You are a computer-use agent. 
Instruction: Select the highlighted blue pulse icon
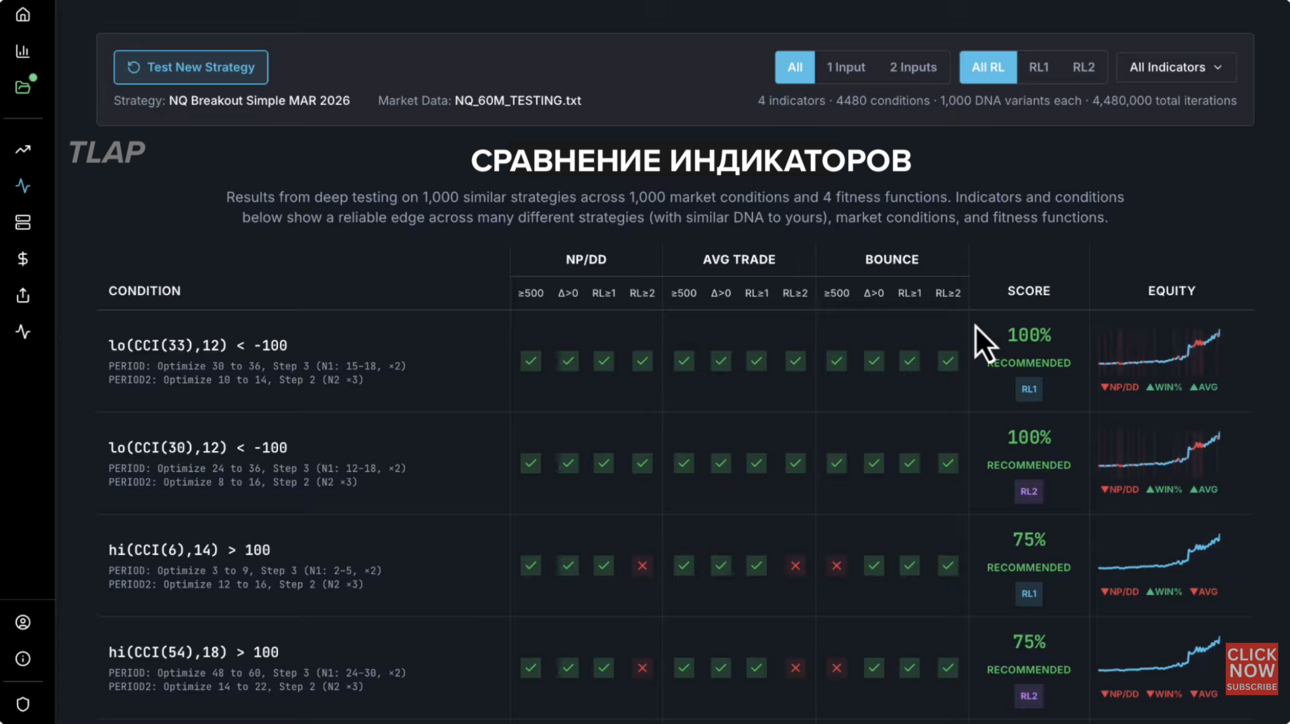click(x=23, y=186)
